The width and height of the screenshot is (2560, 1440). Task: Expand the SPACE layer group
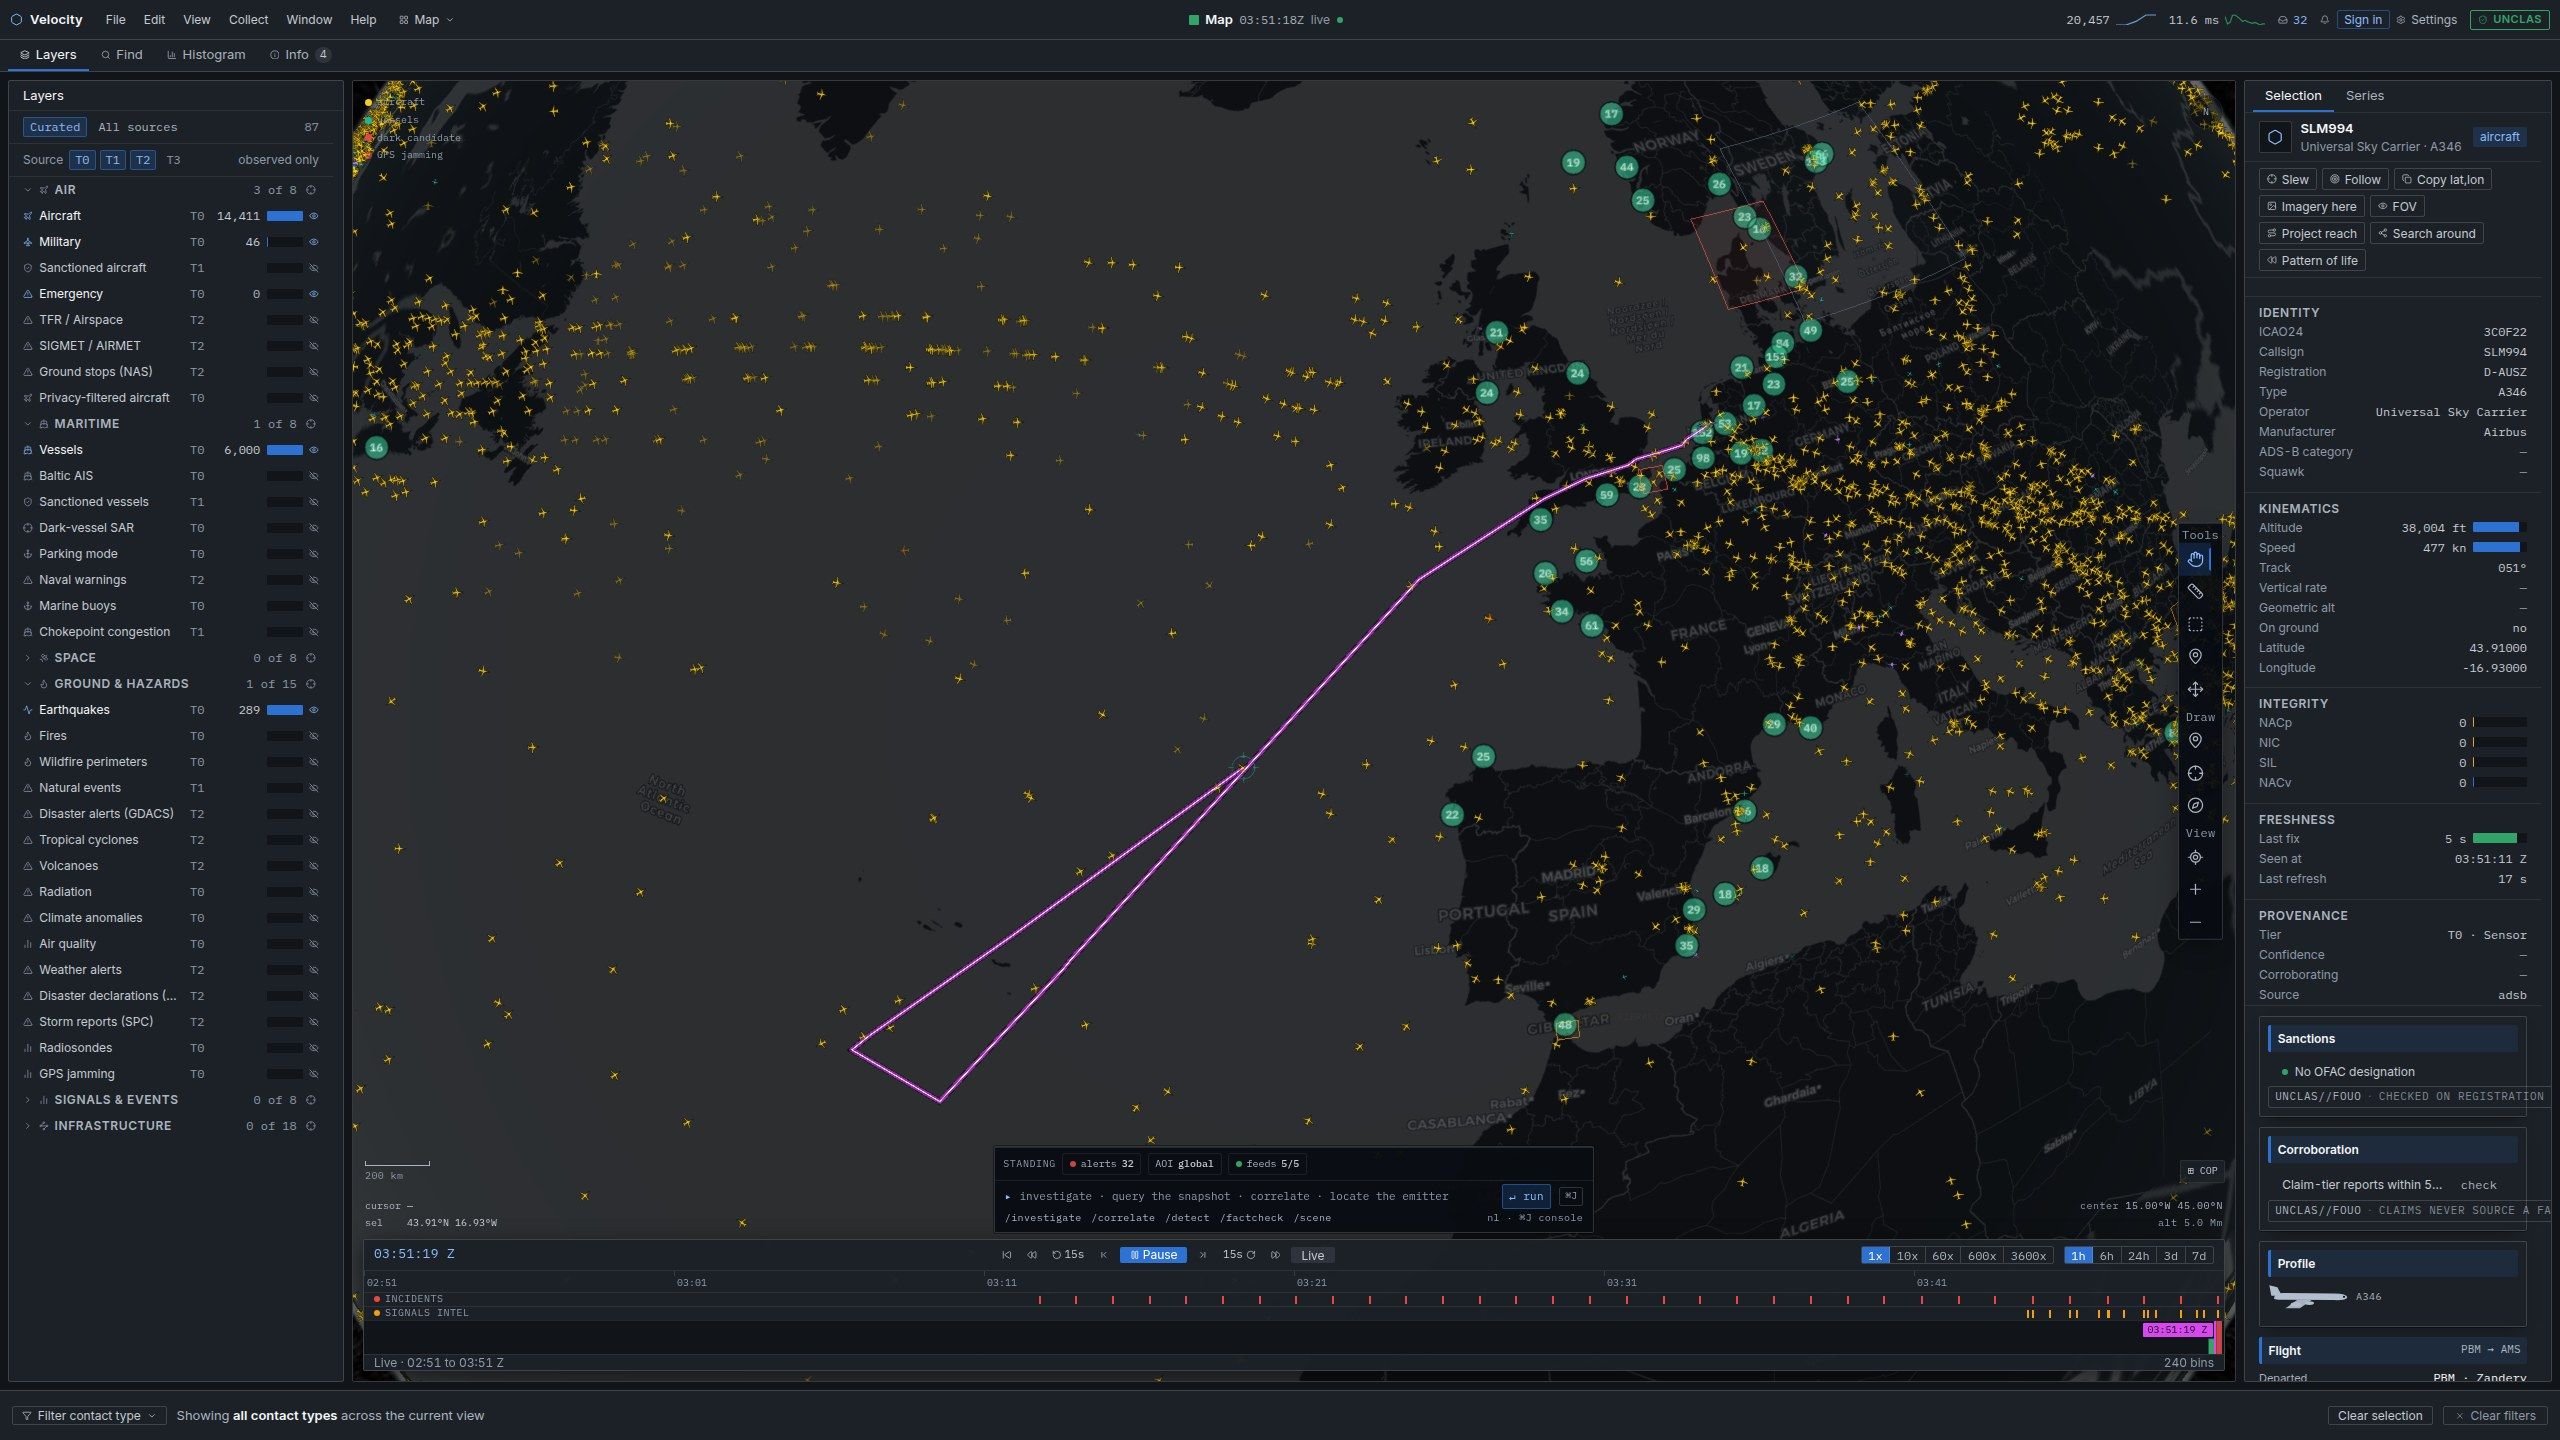(x=27, y=658)
